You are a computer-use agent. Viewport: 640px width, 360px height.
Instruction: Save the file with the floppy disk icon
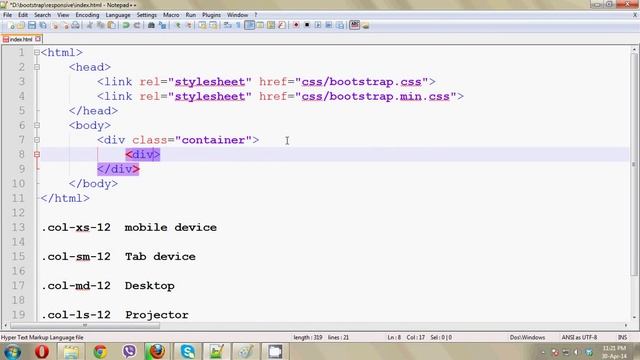point(32,25)
